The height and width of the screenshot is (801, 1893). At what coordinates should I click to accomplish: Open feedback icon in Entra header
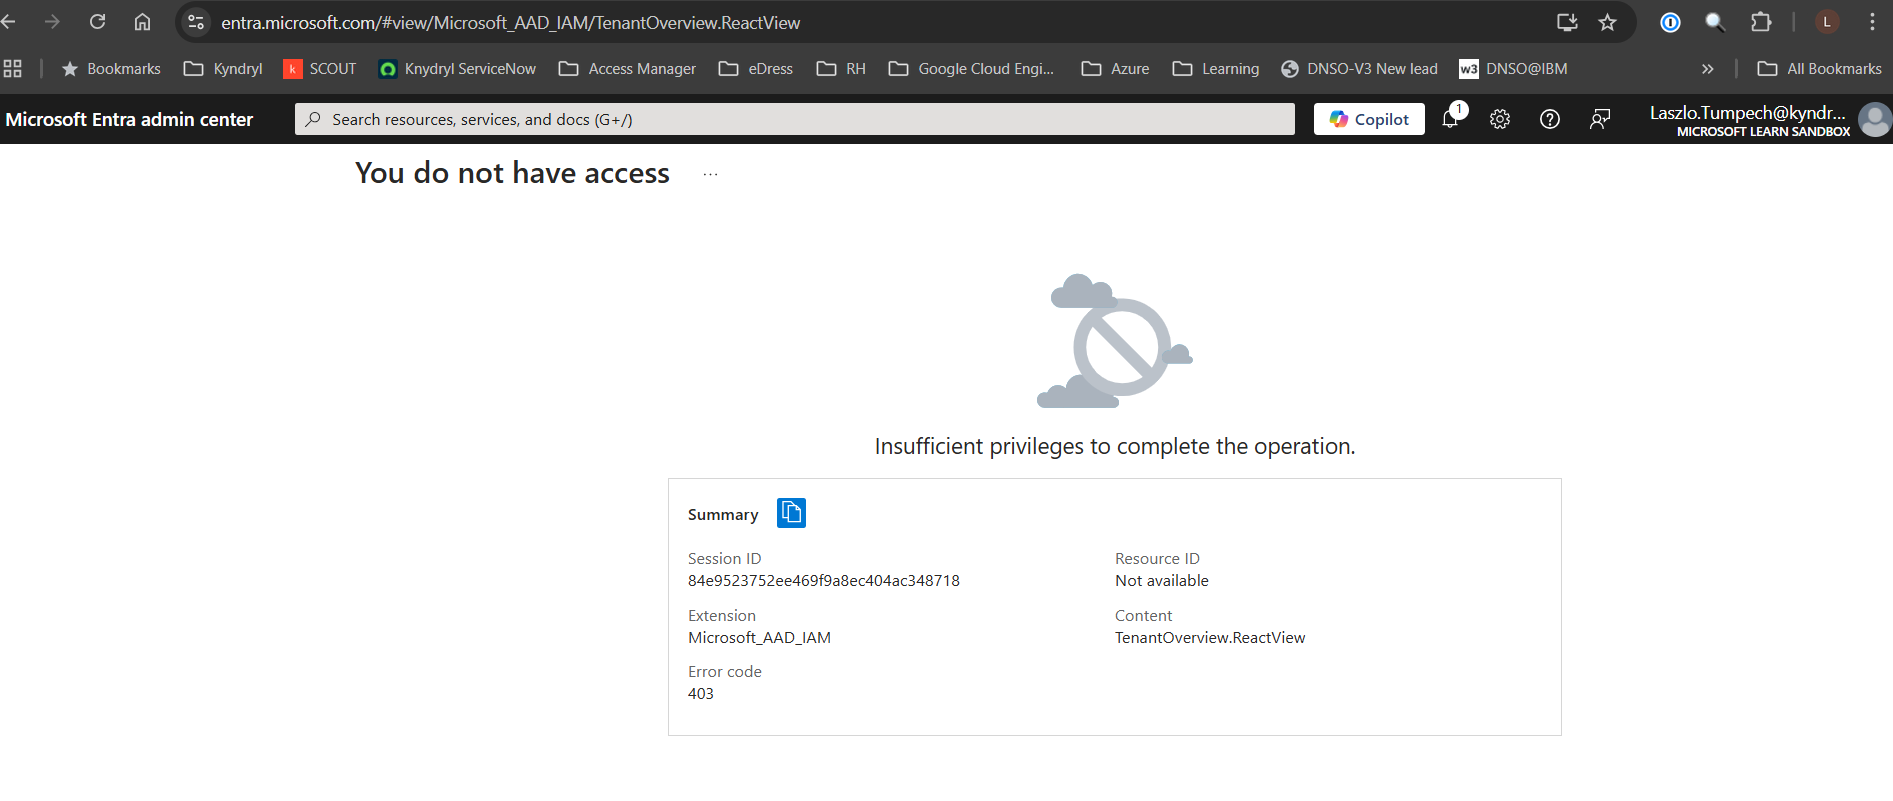[x=1600, y=119]
